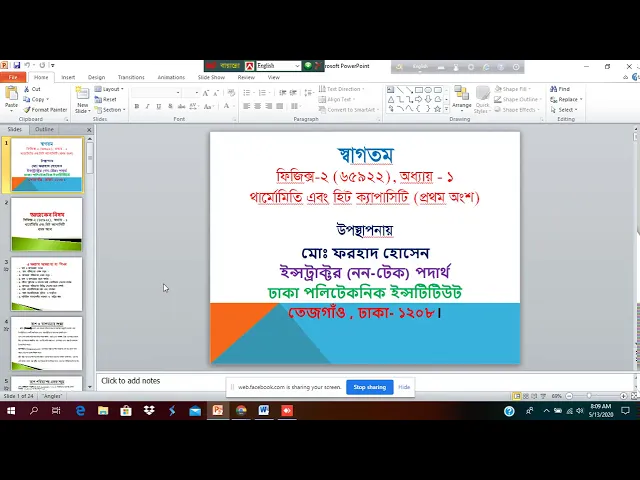This screenshot has width=640, height=480.
Task: Click the Stop sharing button
Action: tap(369, 387)
